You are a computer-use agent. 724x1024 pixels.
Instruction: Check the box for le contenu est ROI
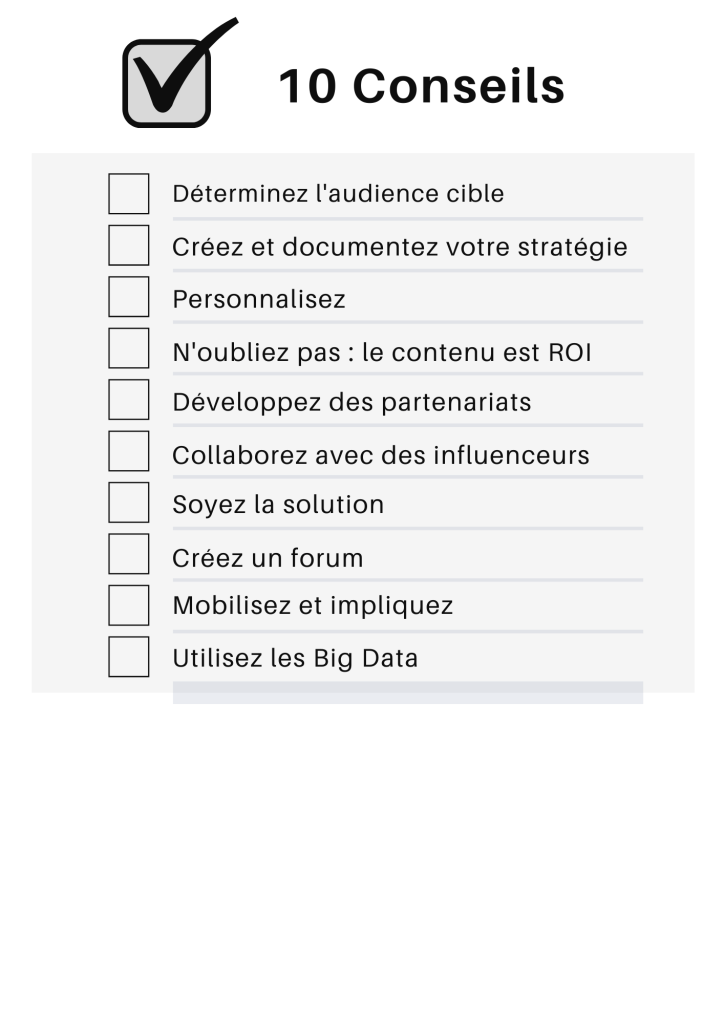pyautogui.click(x=129, y=348)
